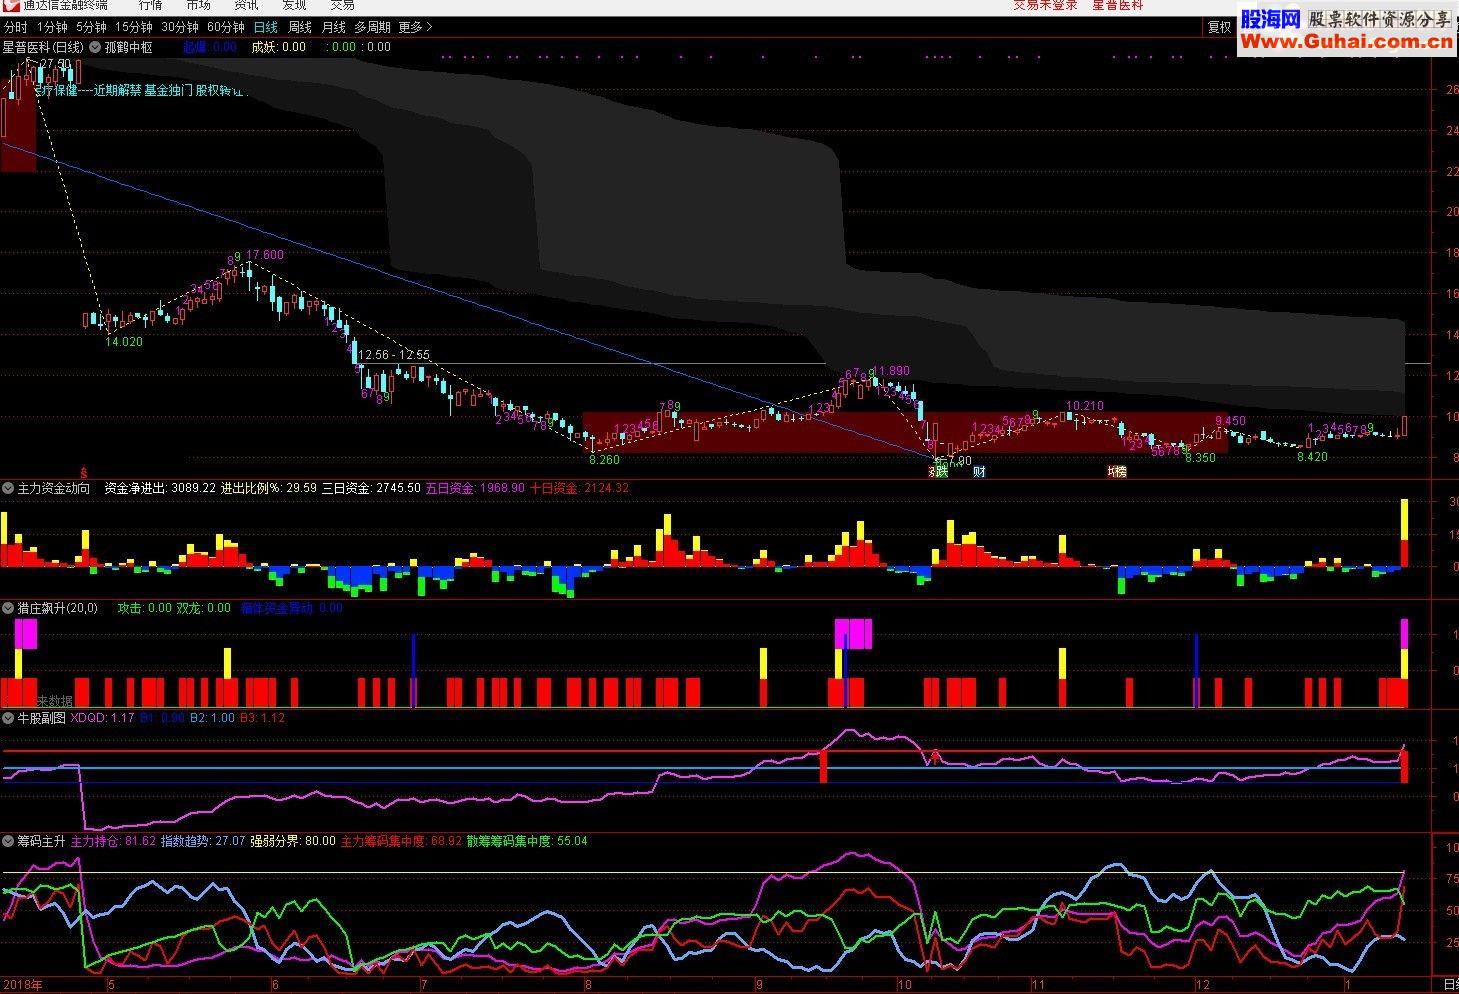Click the 9.450 price label

coord(1230,421)
